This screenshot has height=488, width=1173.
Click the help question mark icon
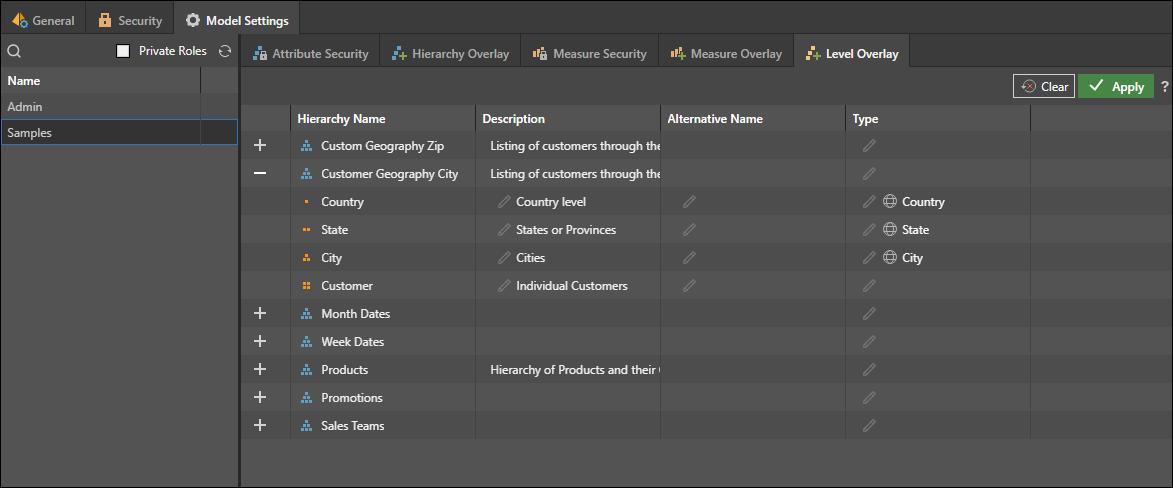click(1164, 87)
